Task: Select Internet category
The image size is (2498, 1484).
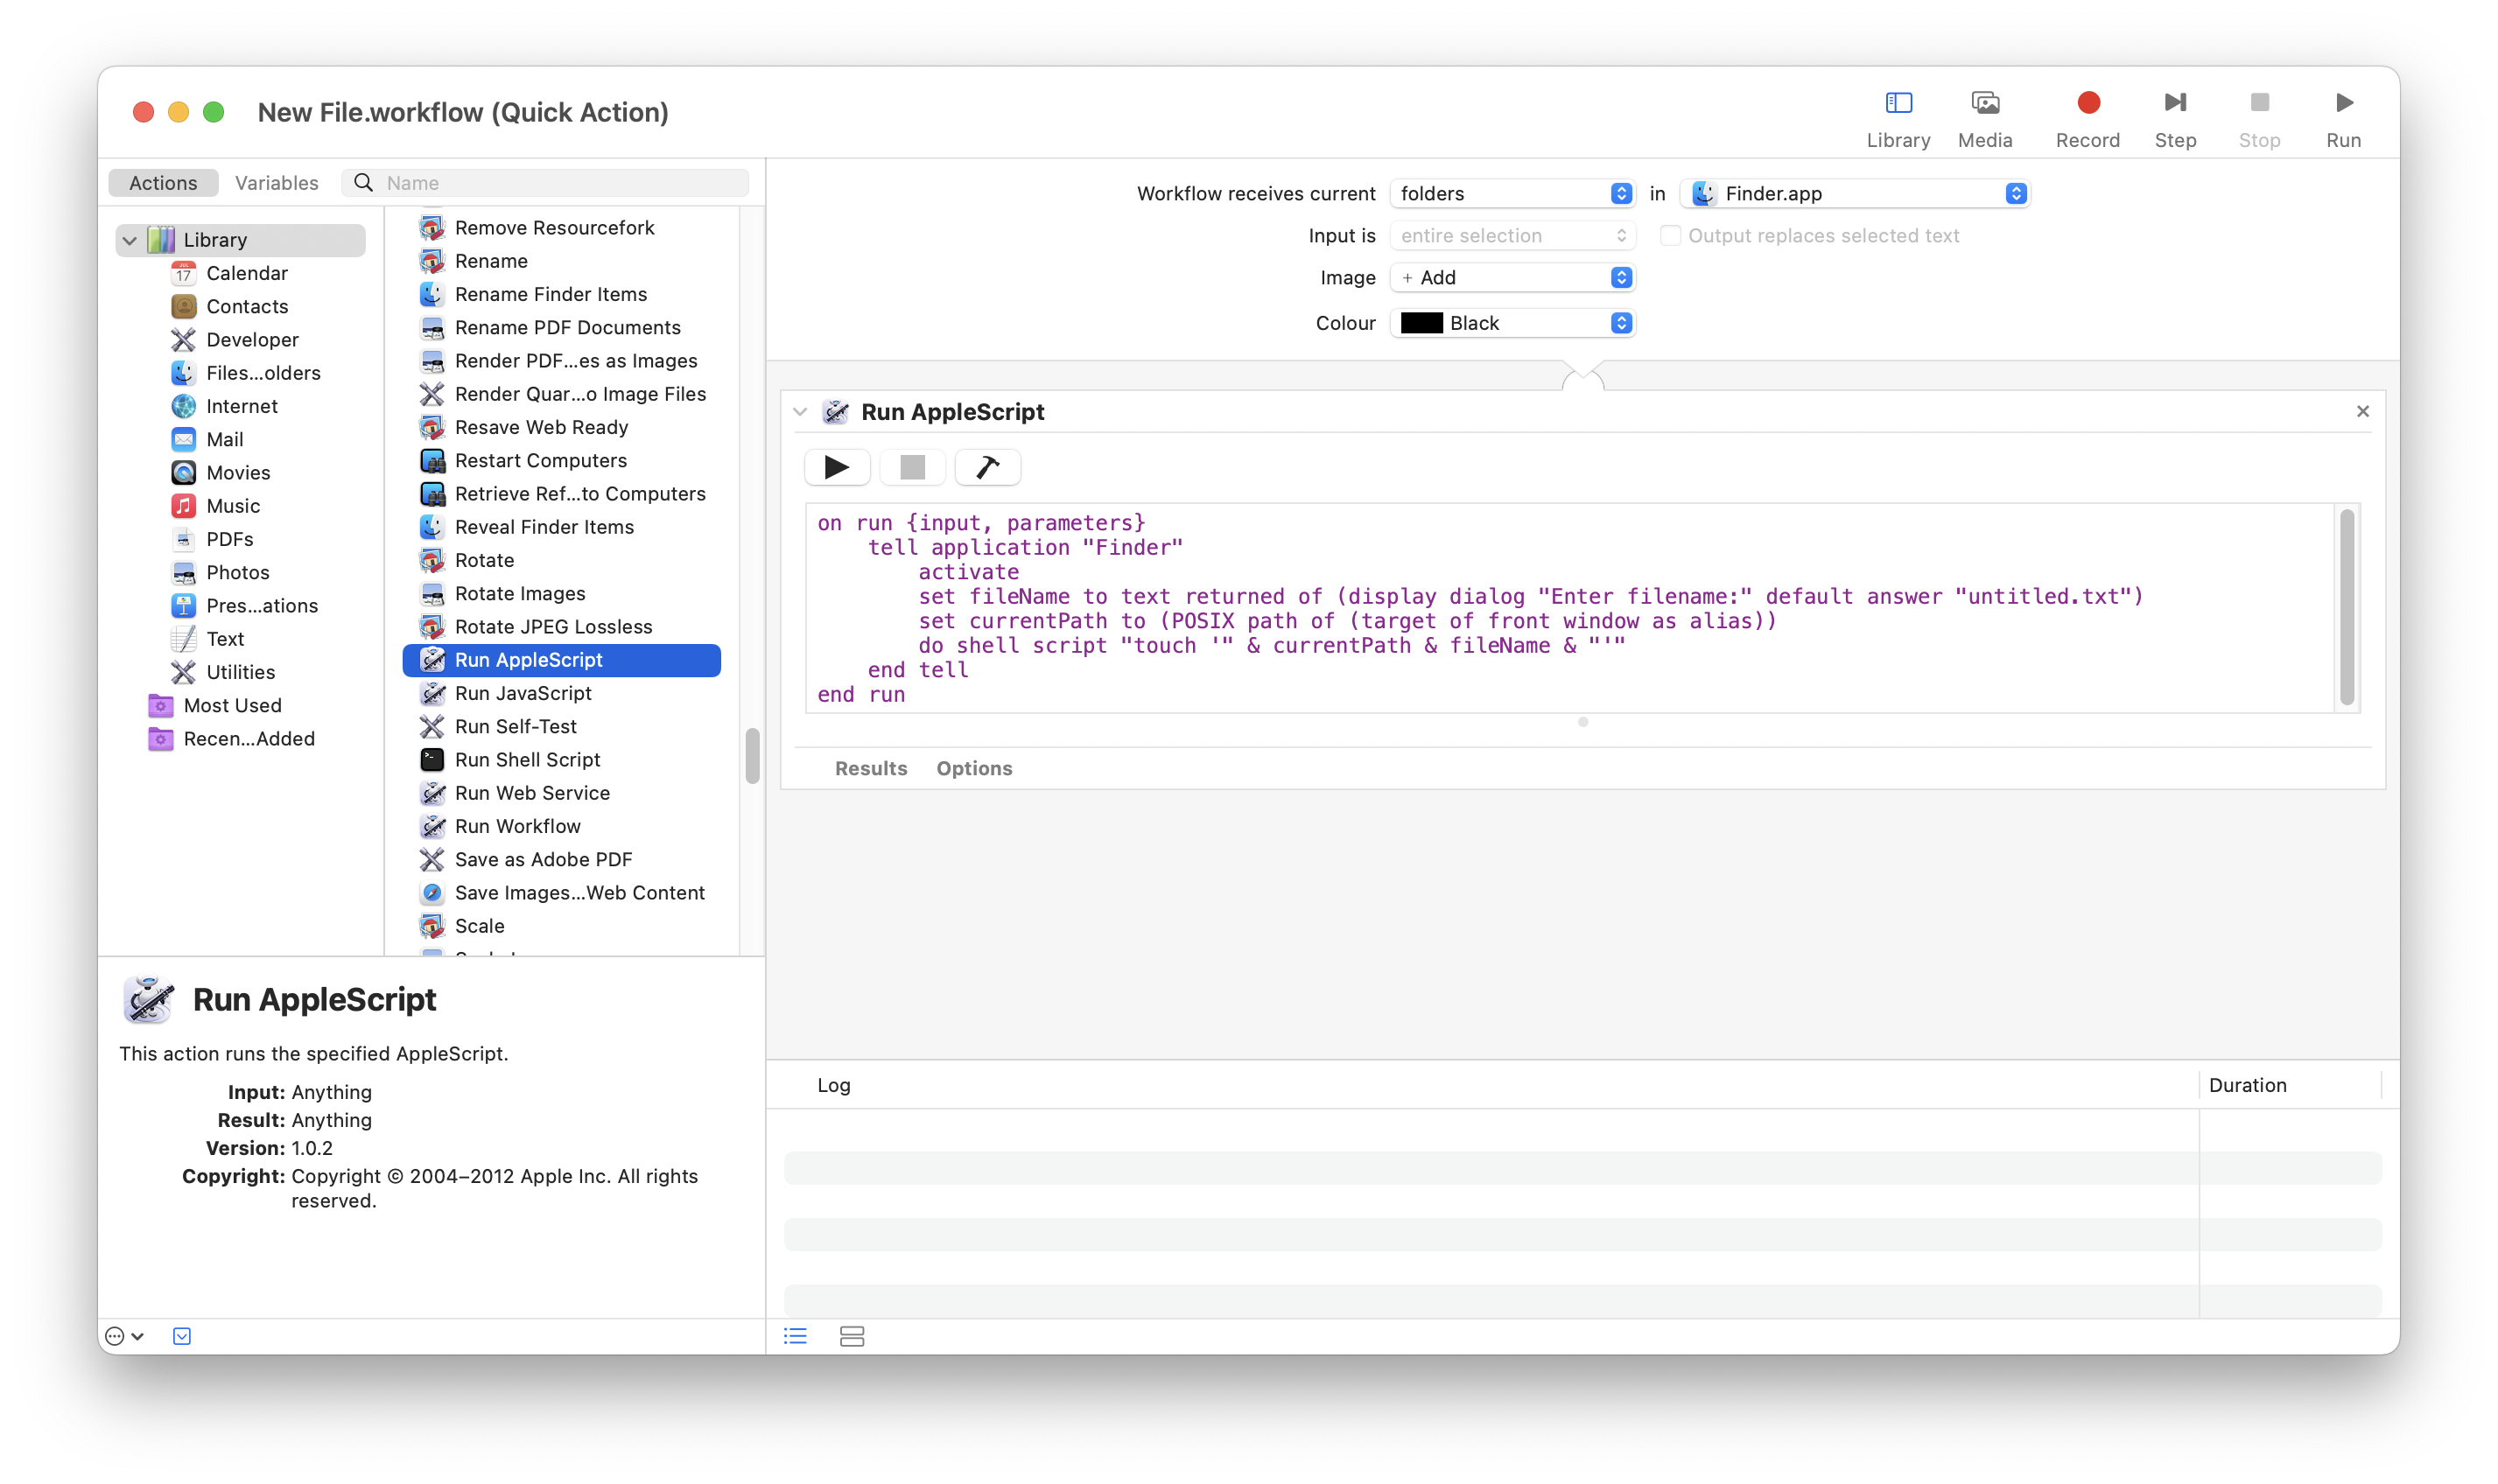Action: [x=225, y=406]
